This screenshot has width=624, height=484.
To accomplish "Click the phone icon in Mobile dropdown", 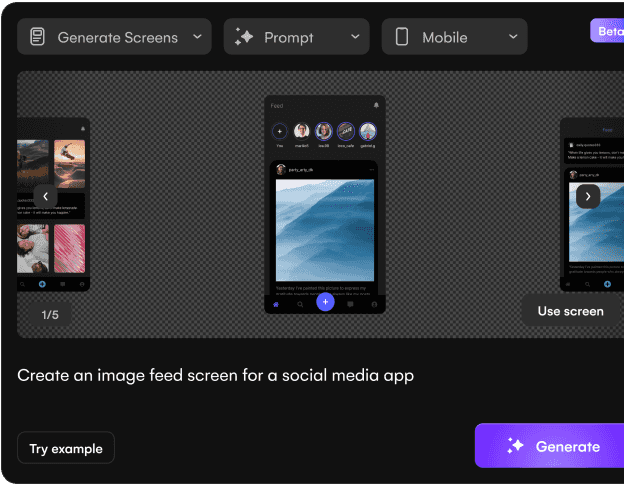I will (x=402, y=37).
